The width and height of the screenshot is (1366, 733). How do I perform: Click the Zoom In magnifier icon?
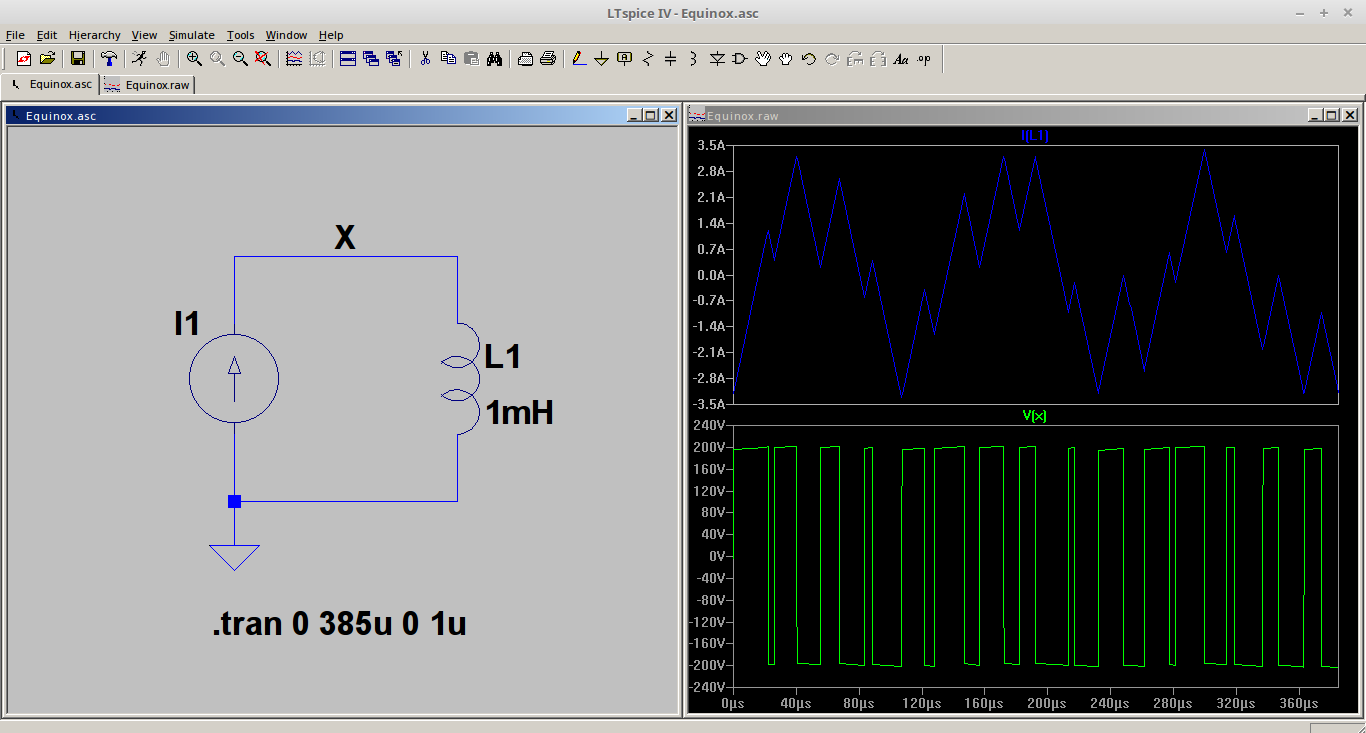[x=194, y=59]
